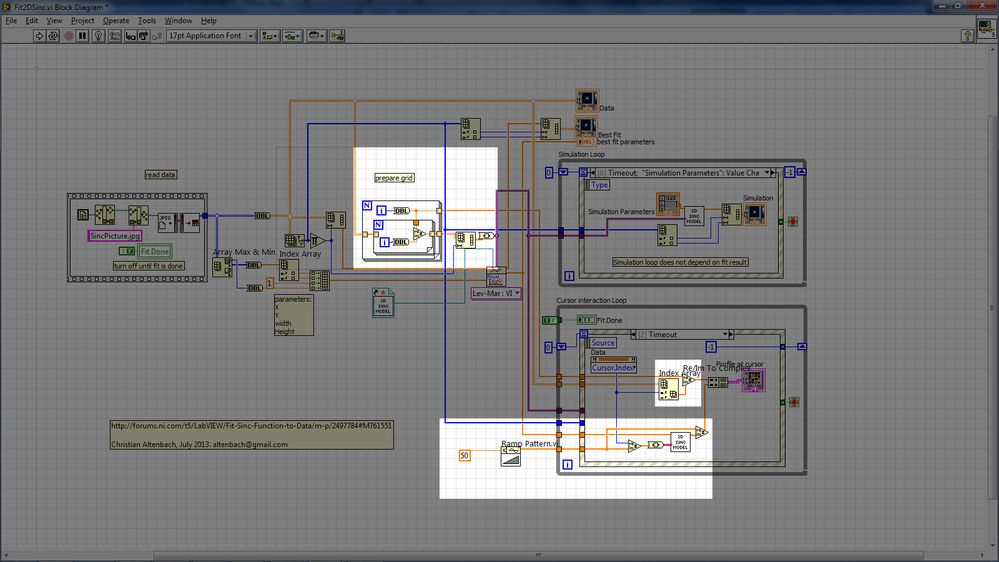The width and height of the screenshot is (999, 562).
Task: Click the Ramp Pattern.vi icon
Action: (511, 457)
